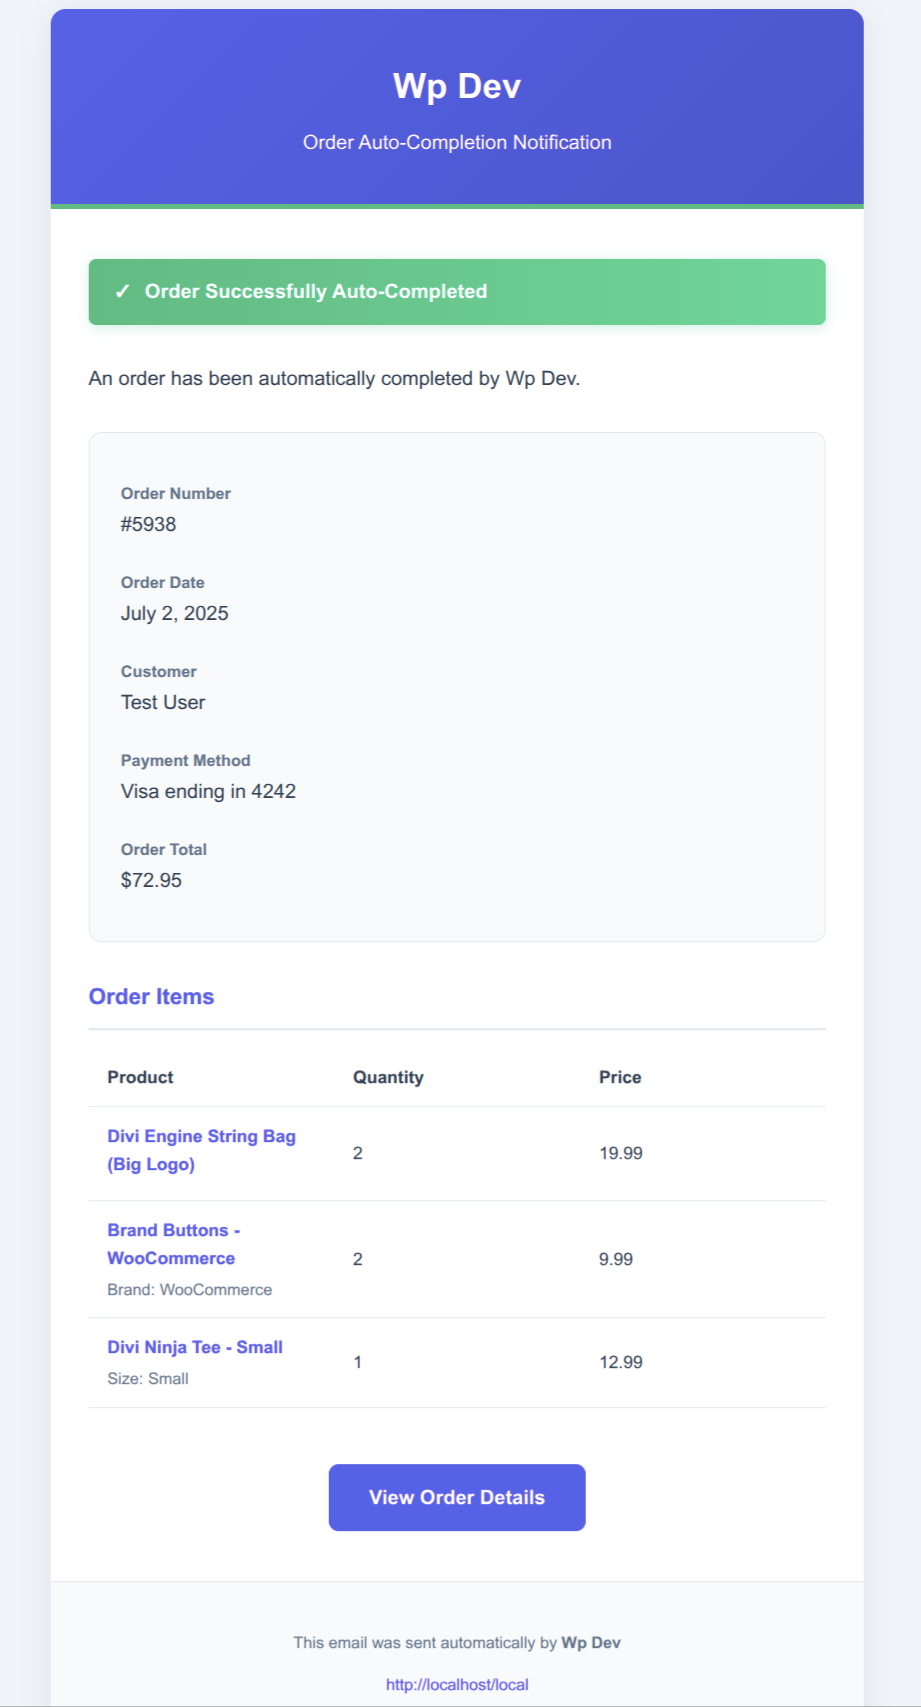Viewport: 921px width, 1707px height.
Task: Open the Divi Ninja Tee - Small link
Action: (x=195, y=1347)
